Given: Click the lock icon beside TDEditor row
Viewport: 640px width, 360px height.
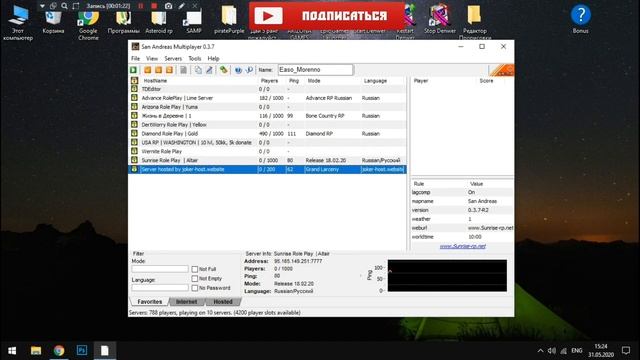Looking at the screenshot, I should coord(134,89).
